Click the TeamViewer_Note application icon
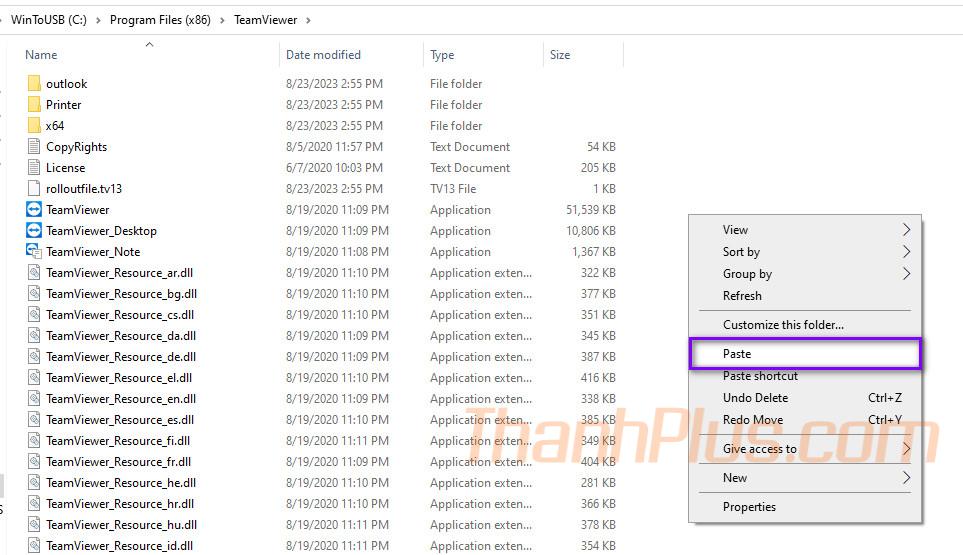The width and height of the screenshot is (963, 555). click(34, 252)
